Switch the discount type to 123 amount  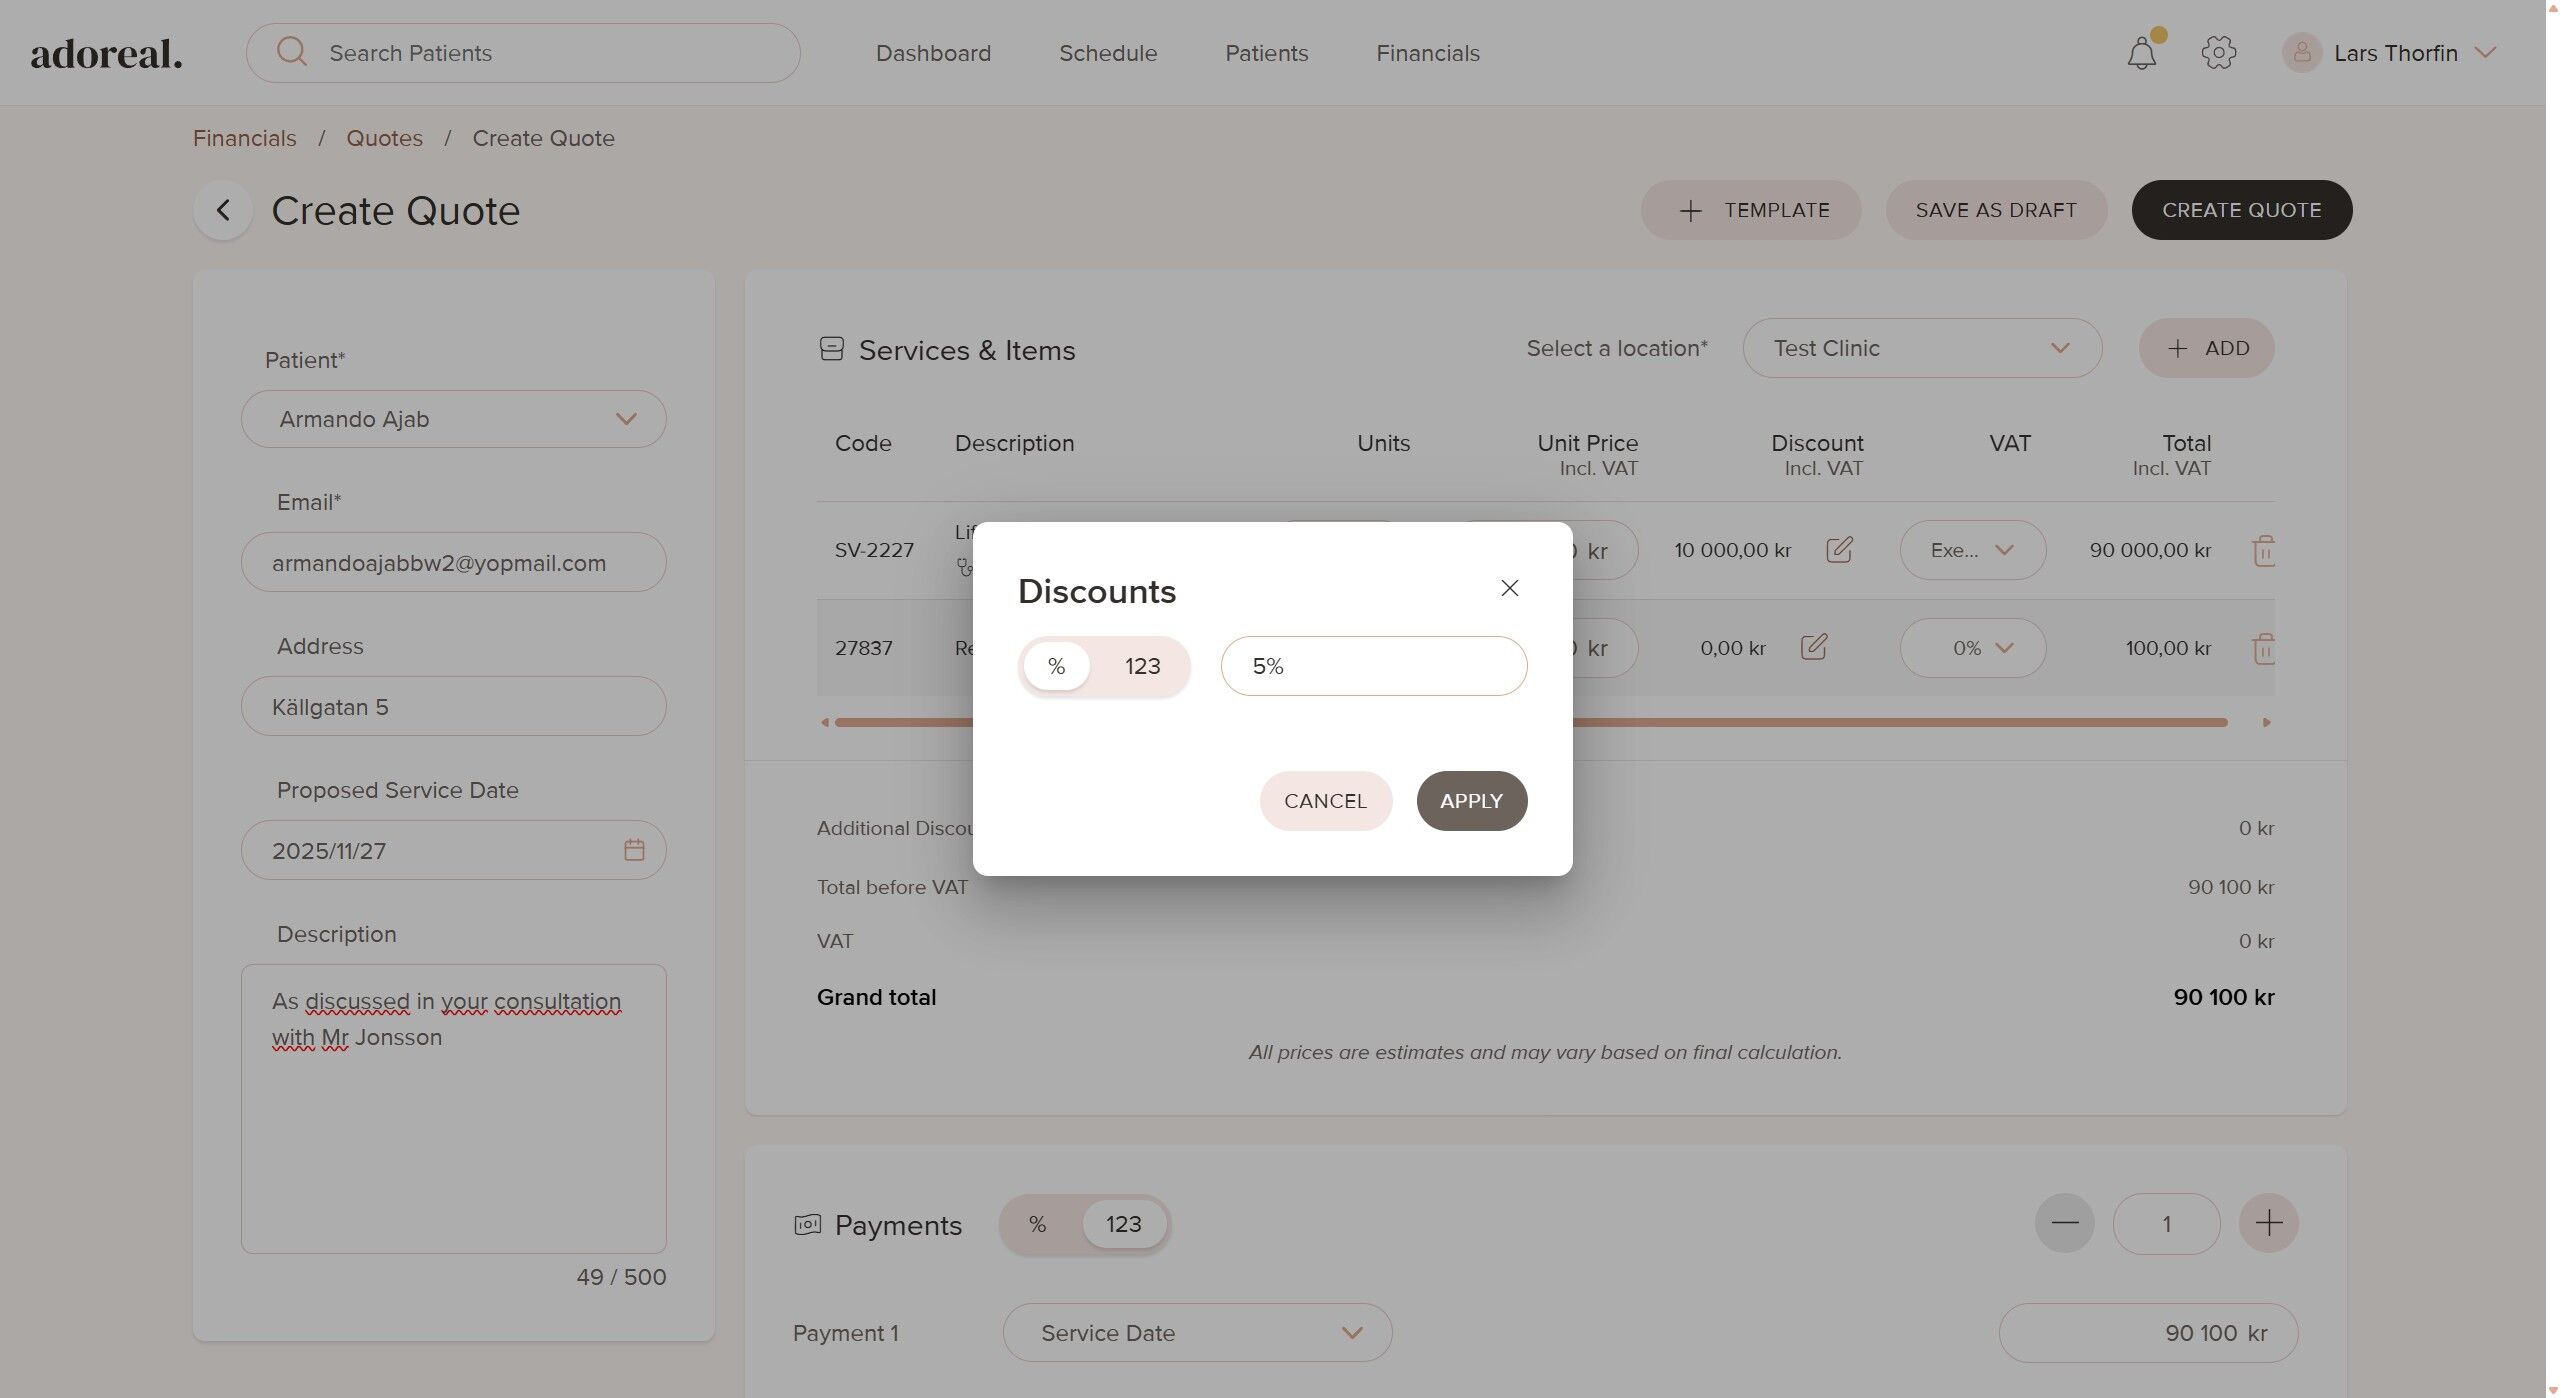[x=1142, y=666]
